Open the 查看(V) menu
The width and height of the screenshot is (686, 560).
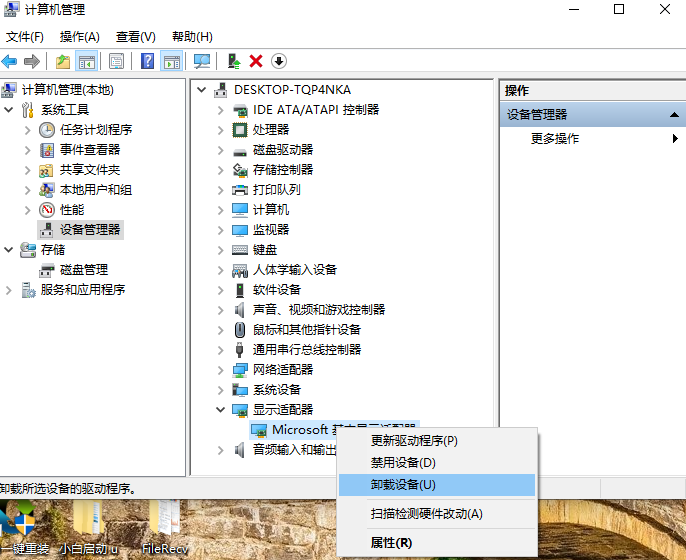point(135,37)
